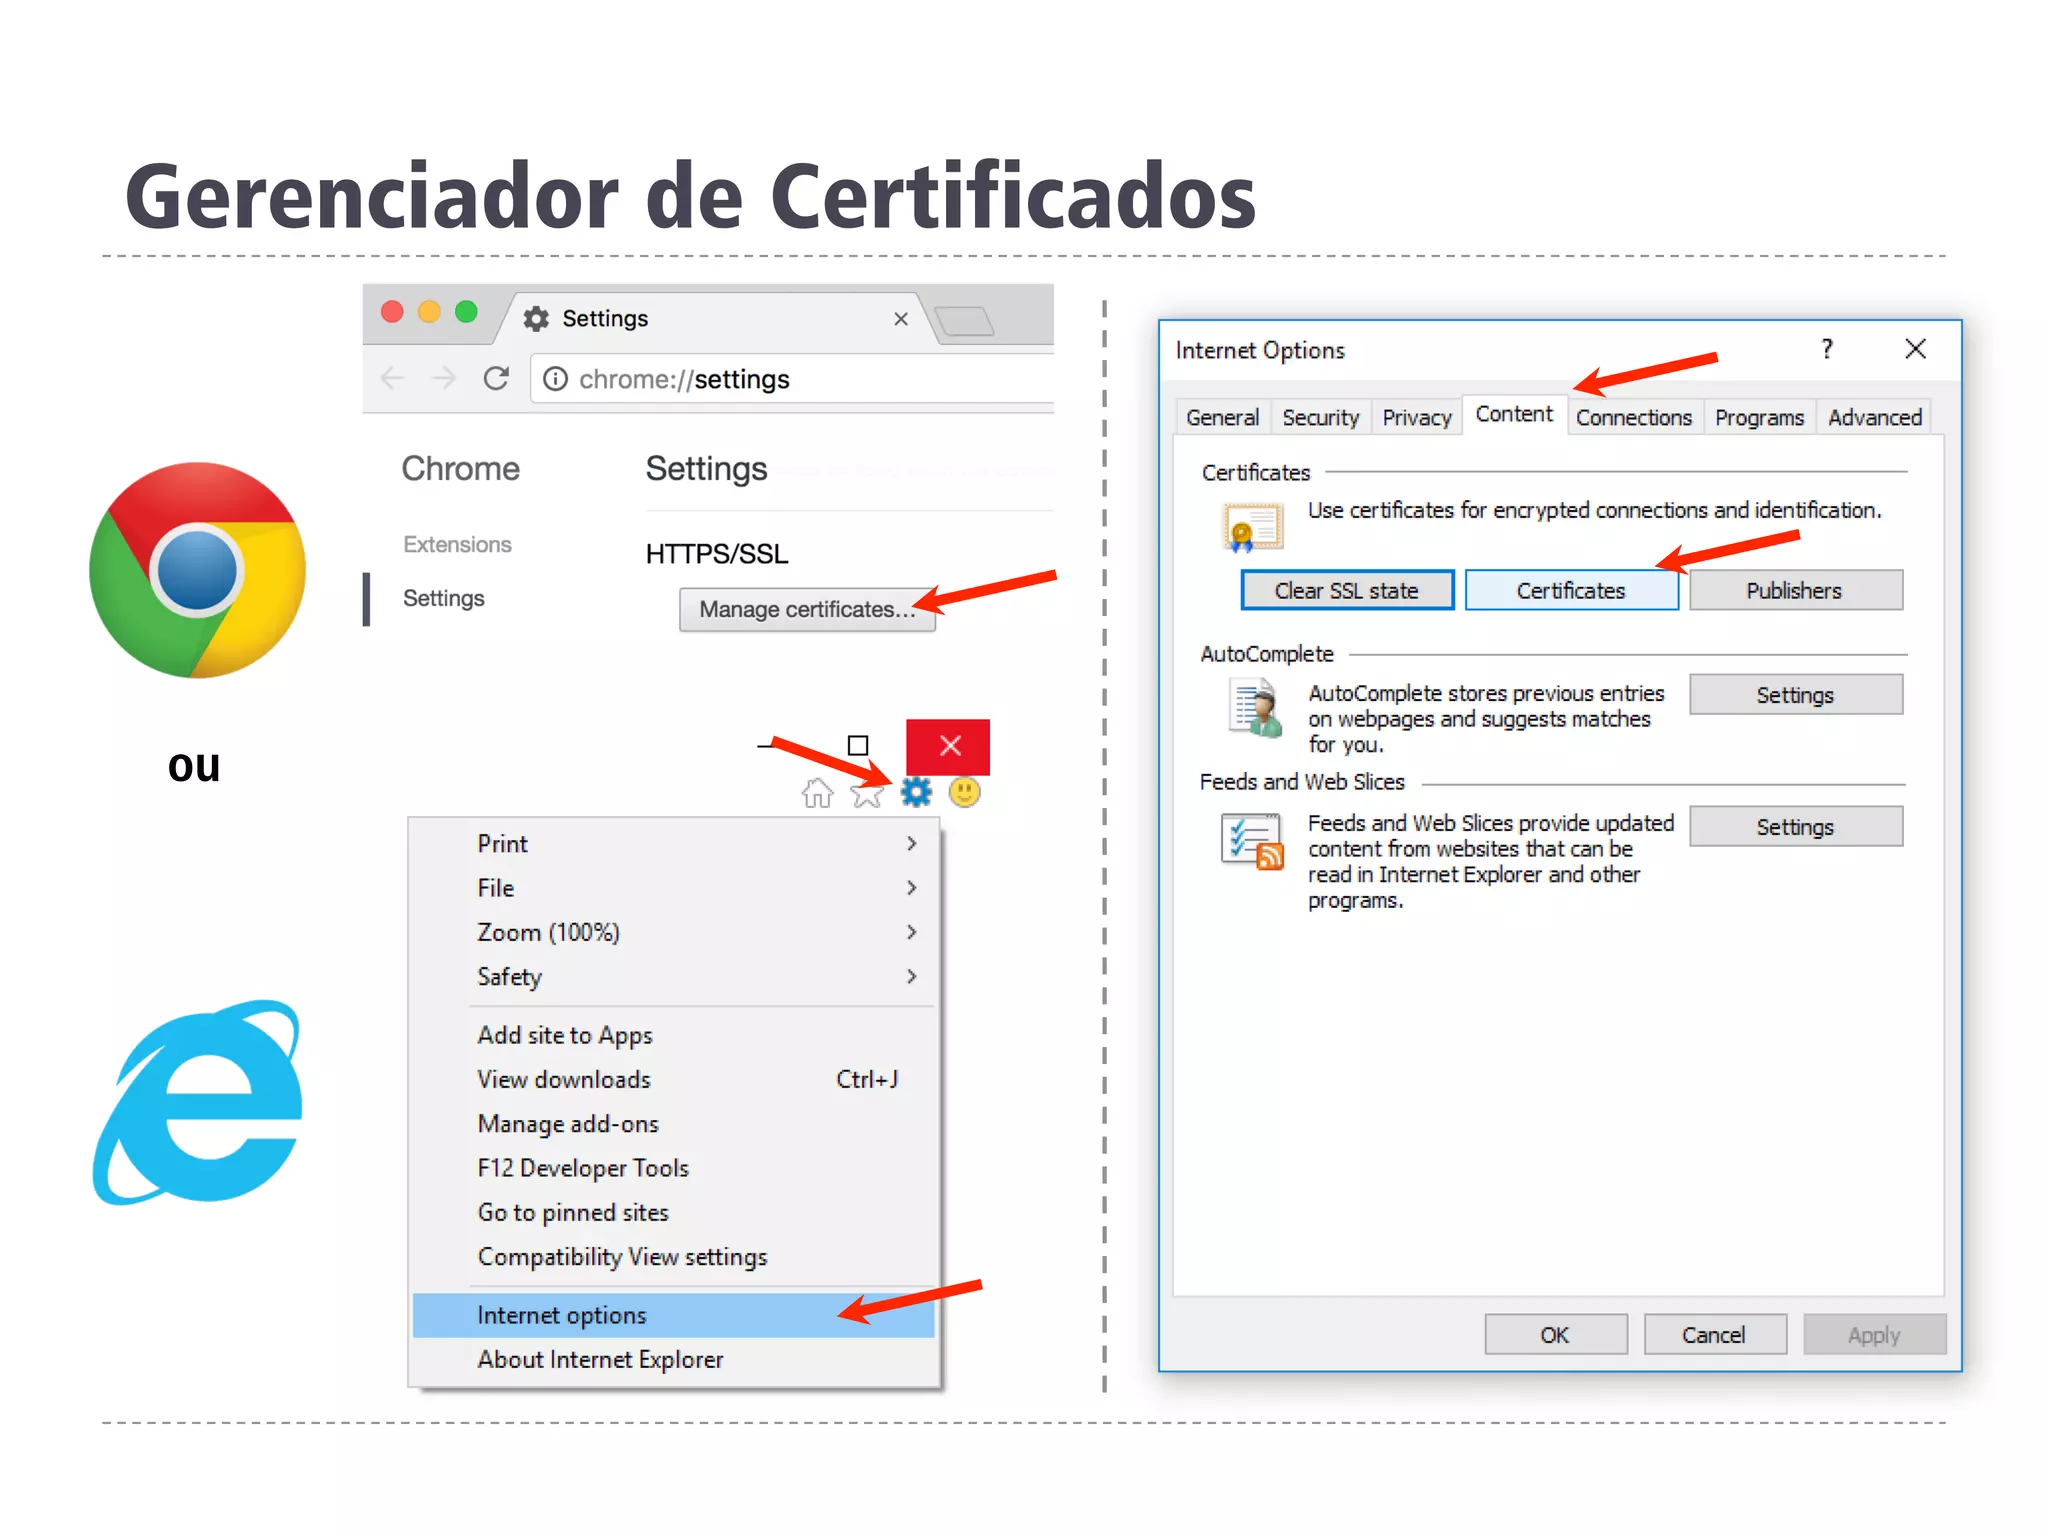This screenshot has width=2048, height=1536.
Task: Switch to the Connections tab
Action: point(1634,417)
